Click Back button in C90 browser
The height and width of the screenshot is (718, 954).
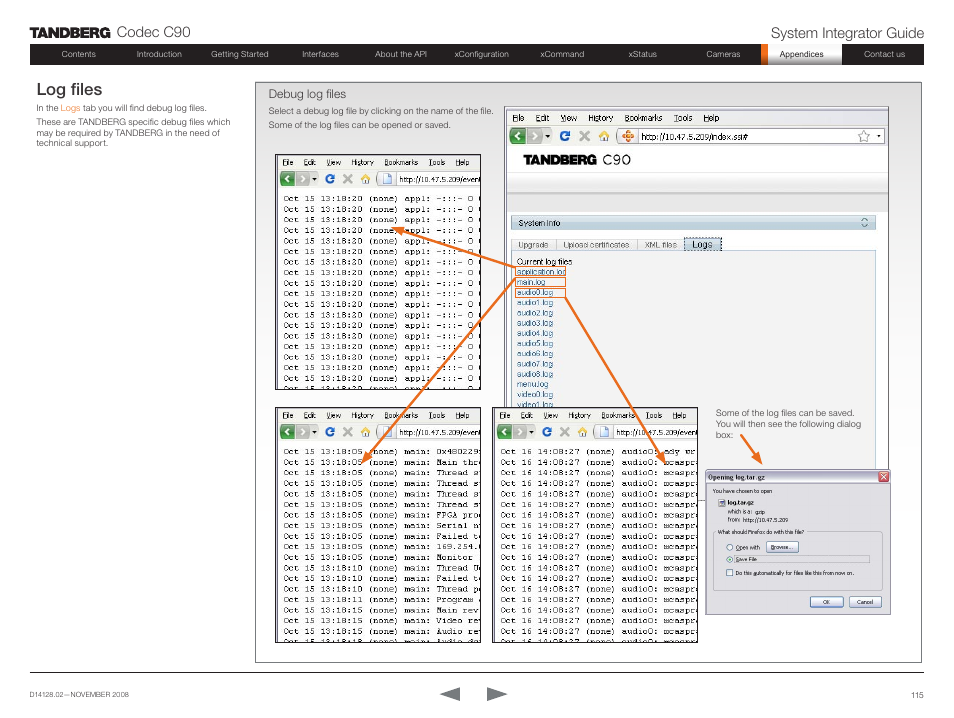click(x=518, y=136)
